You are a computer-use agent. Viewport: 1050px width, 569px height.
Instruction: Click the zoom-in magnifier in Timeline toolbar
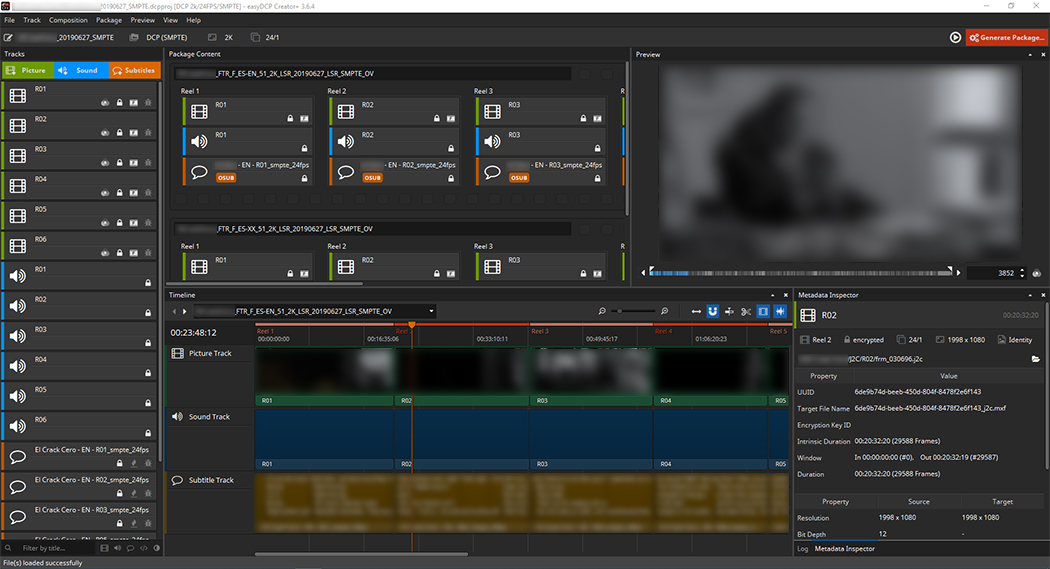(x=664, y=311)
